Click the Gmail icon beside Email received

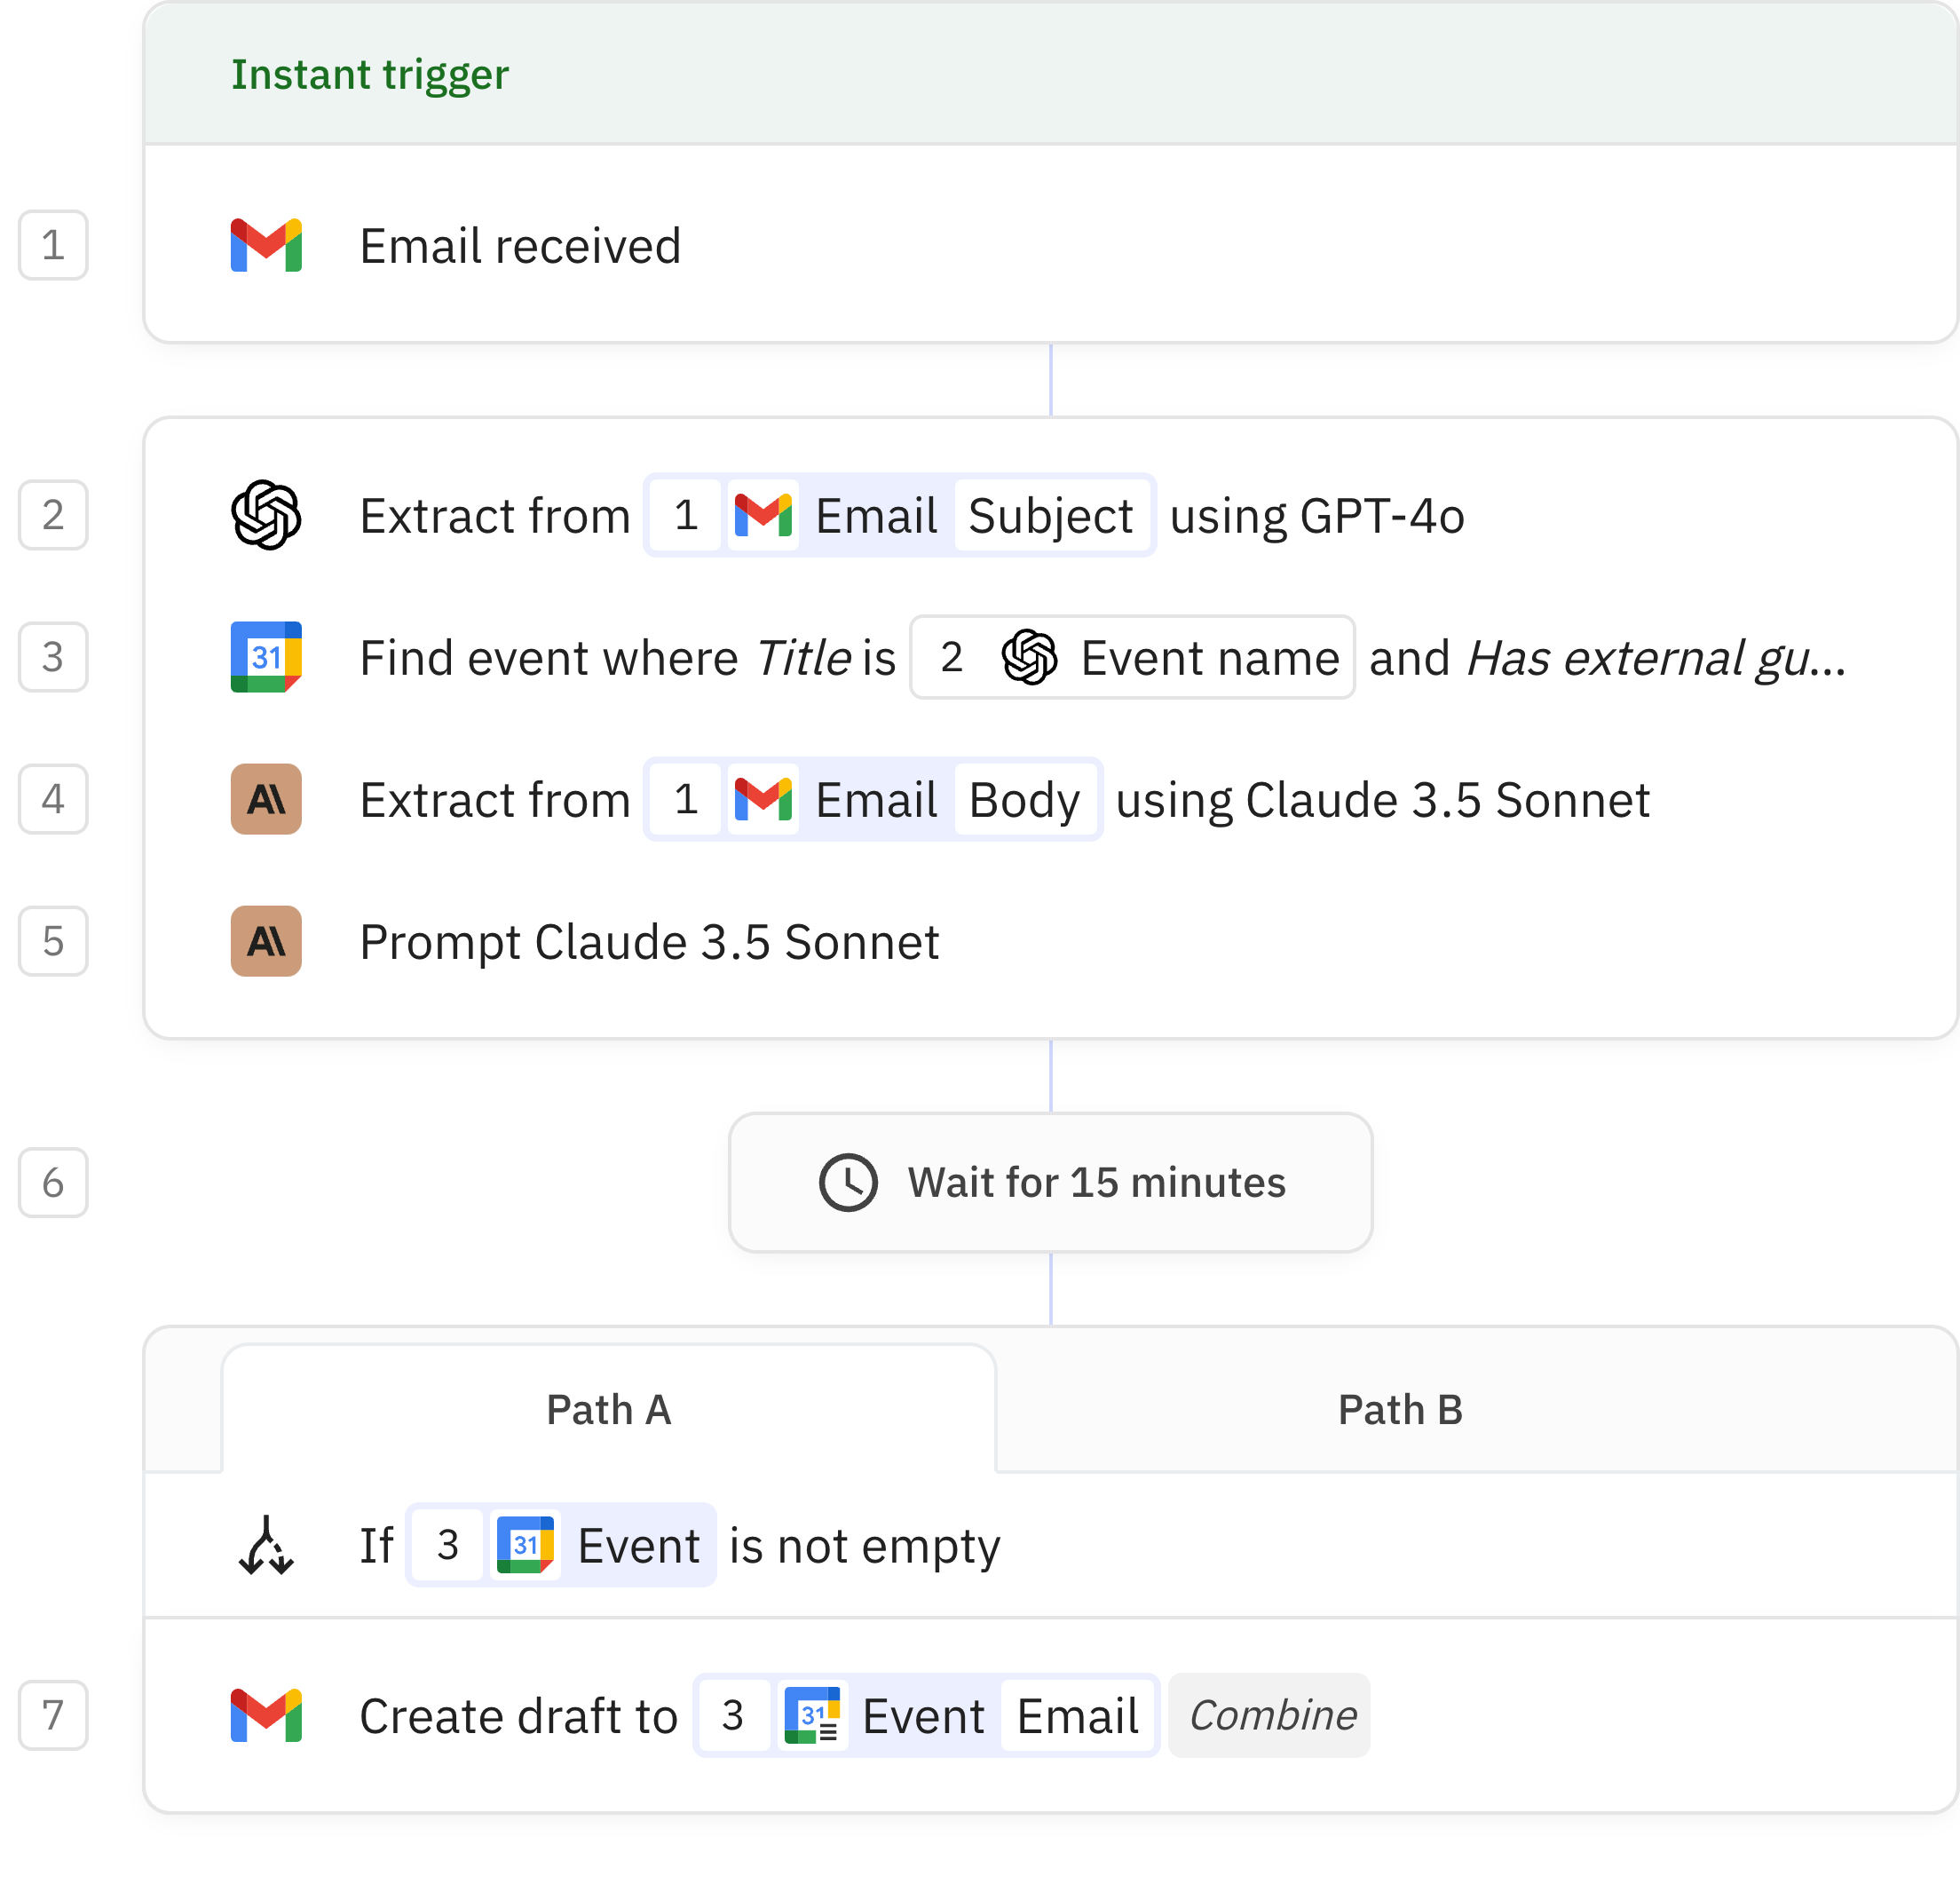click(266, 245)
